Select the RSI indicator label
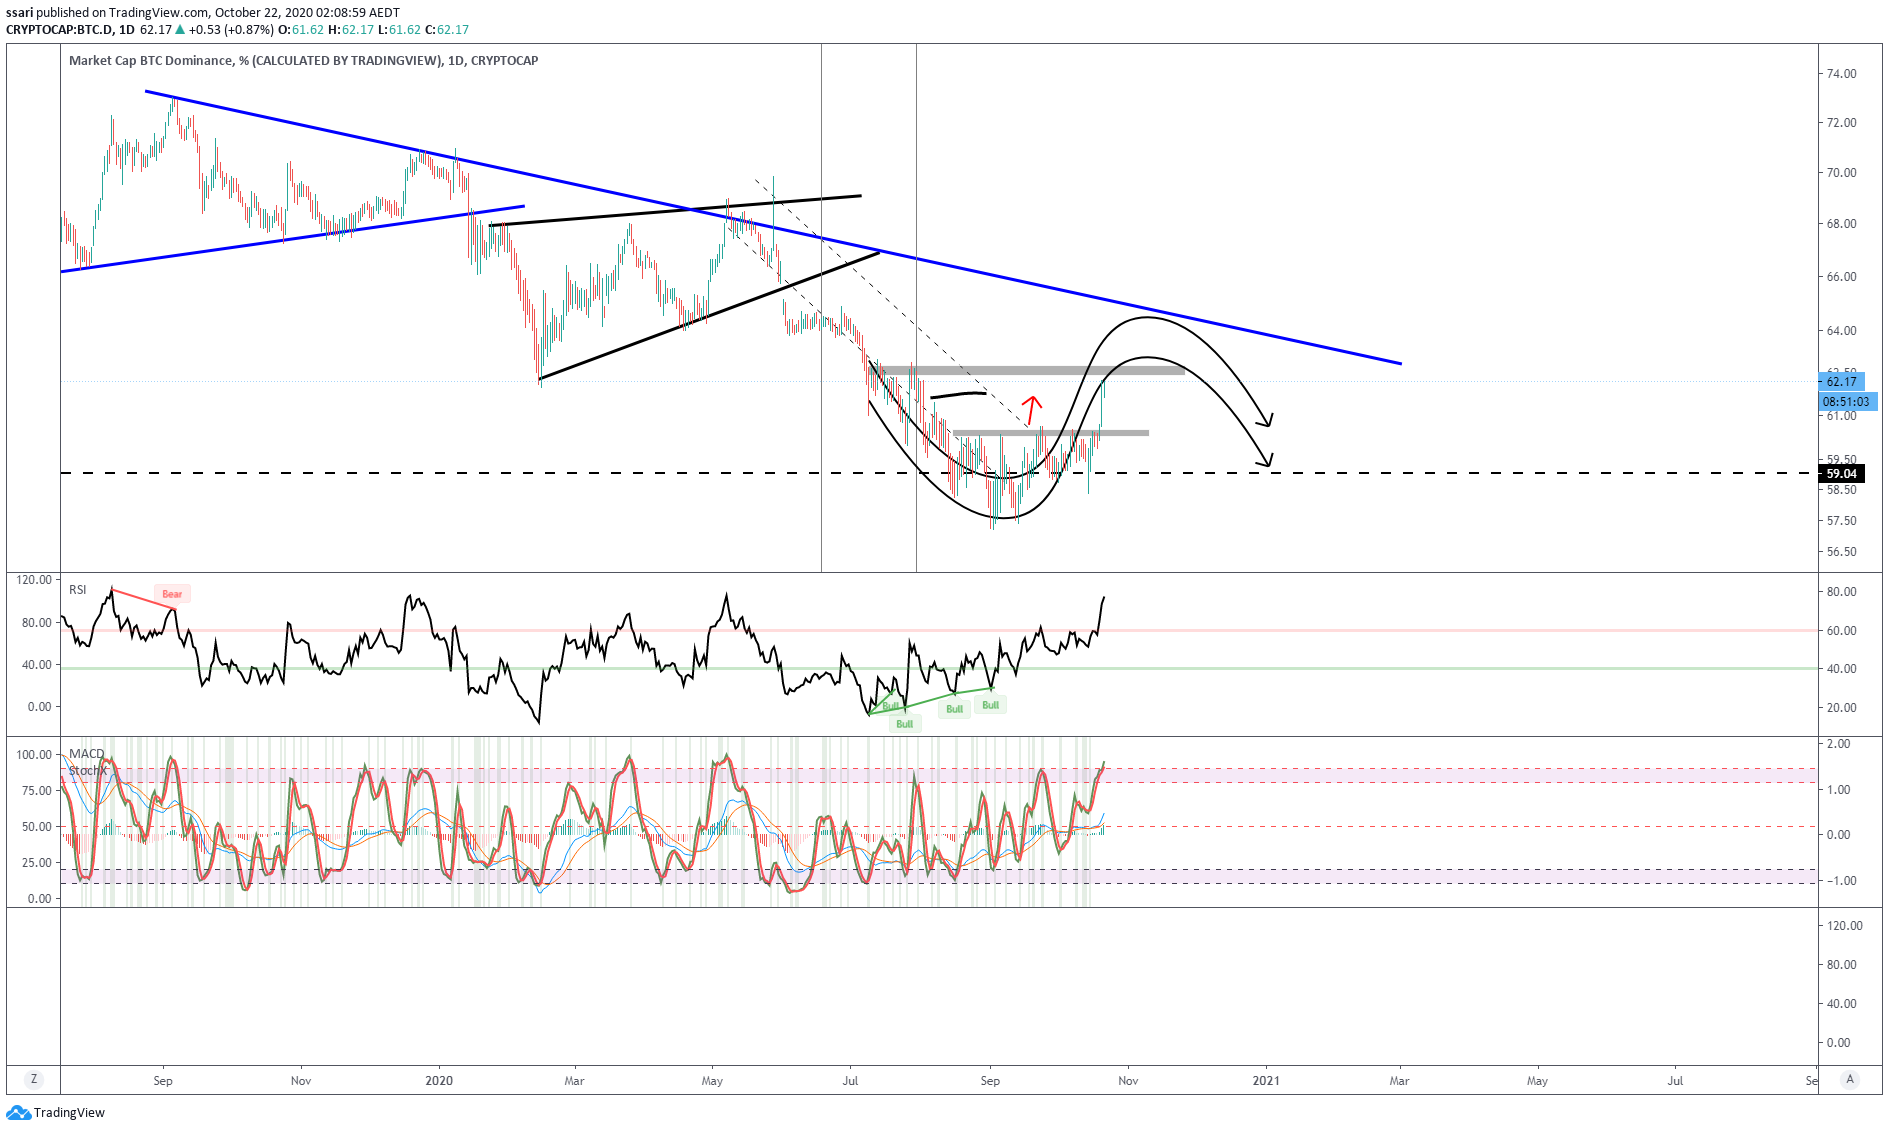This screenshot has height=1131, width=1889. 77,590
